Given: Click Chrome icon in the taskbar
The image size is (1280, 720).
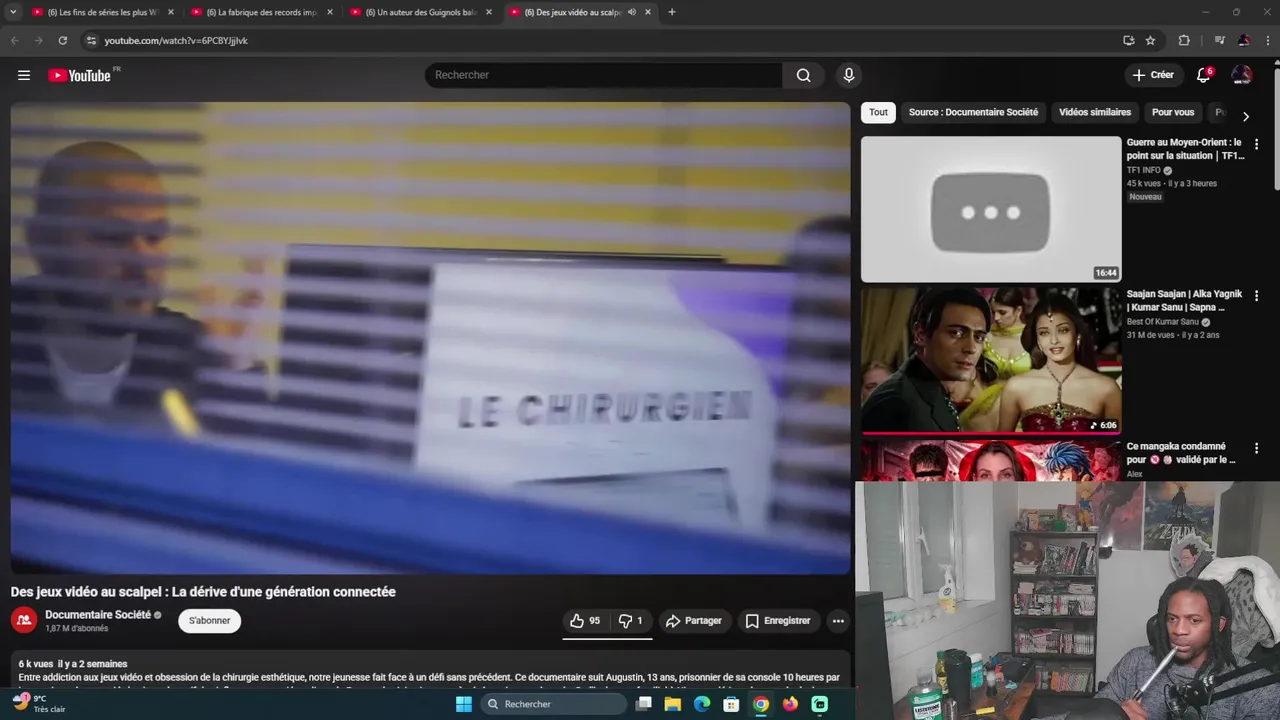Looking at the screenshot, I should coord(761,704).
